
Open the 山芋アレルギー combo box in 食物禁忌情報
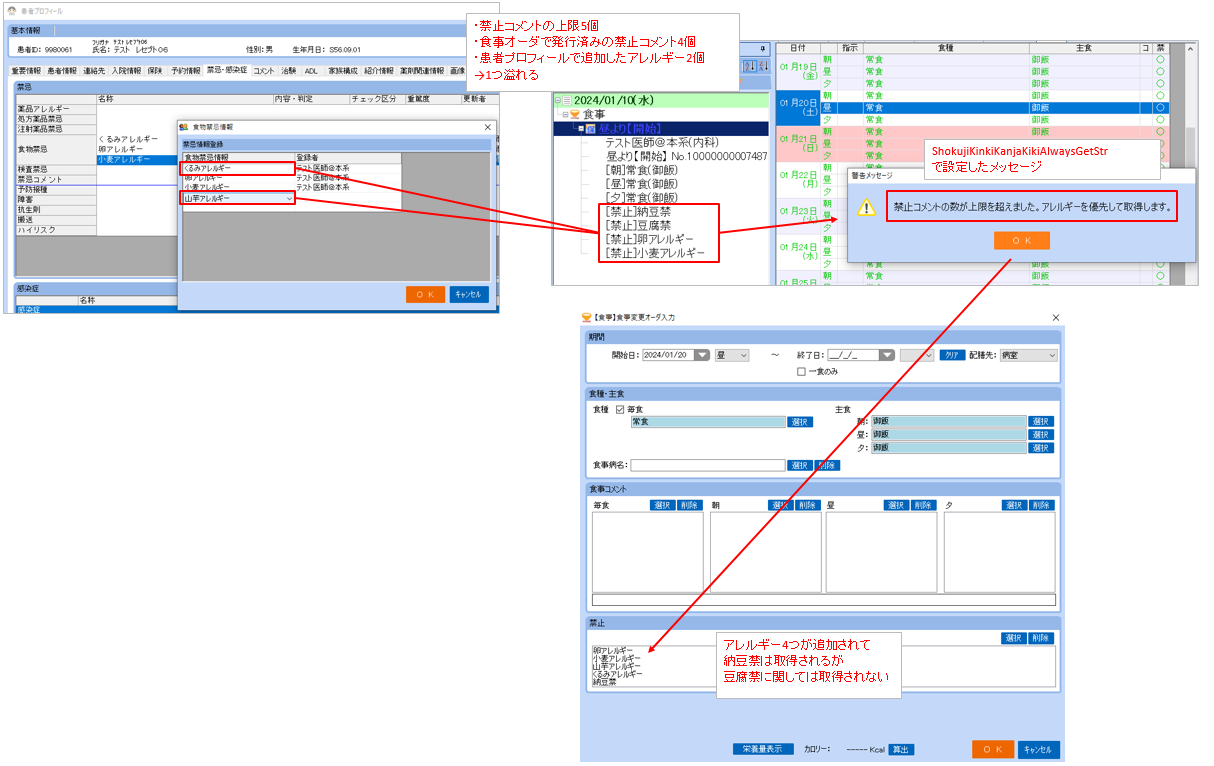coord(238,199)
